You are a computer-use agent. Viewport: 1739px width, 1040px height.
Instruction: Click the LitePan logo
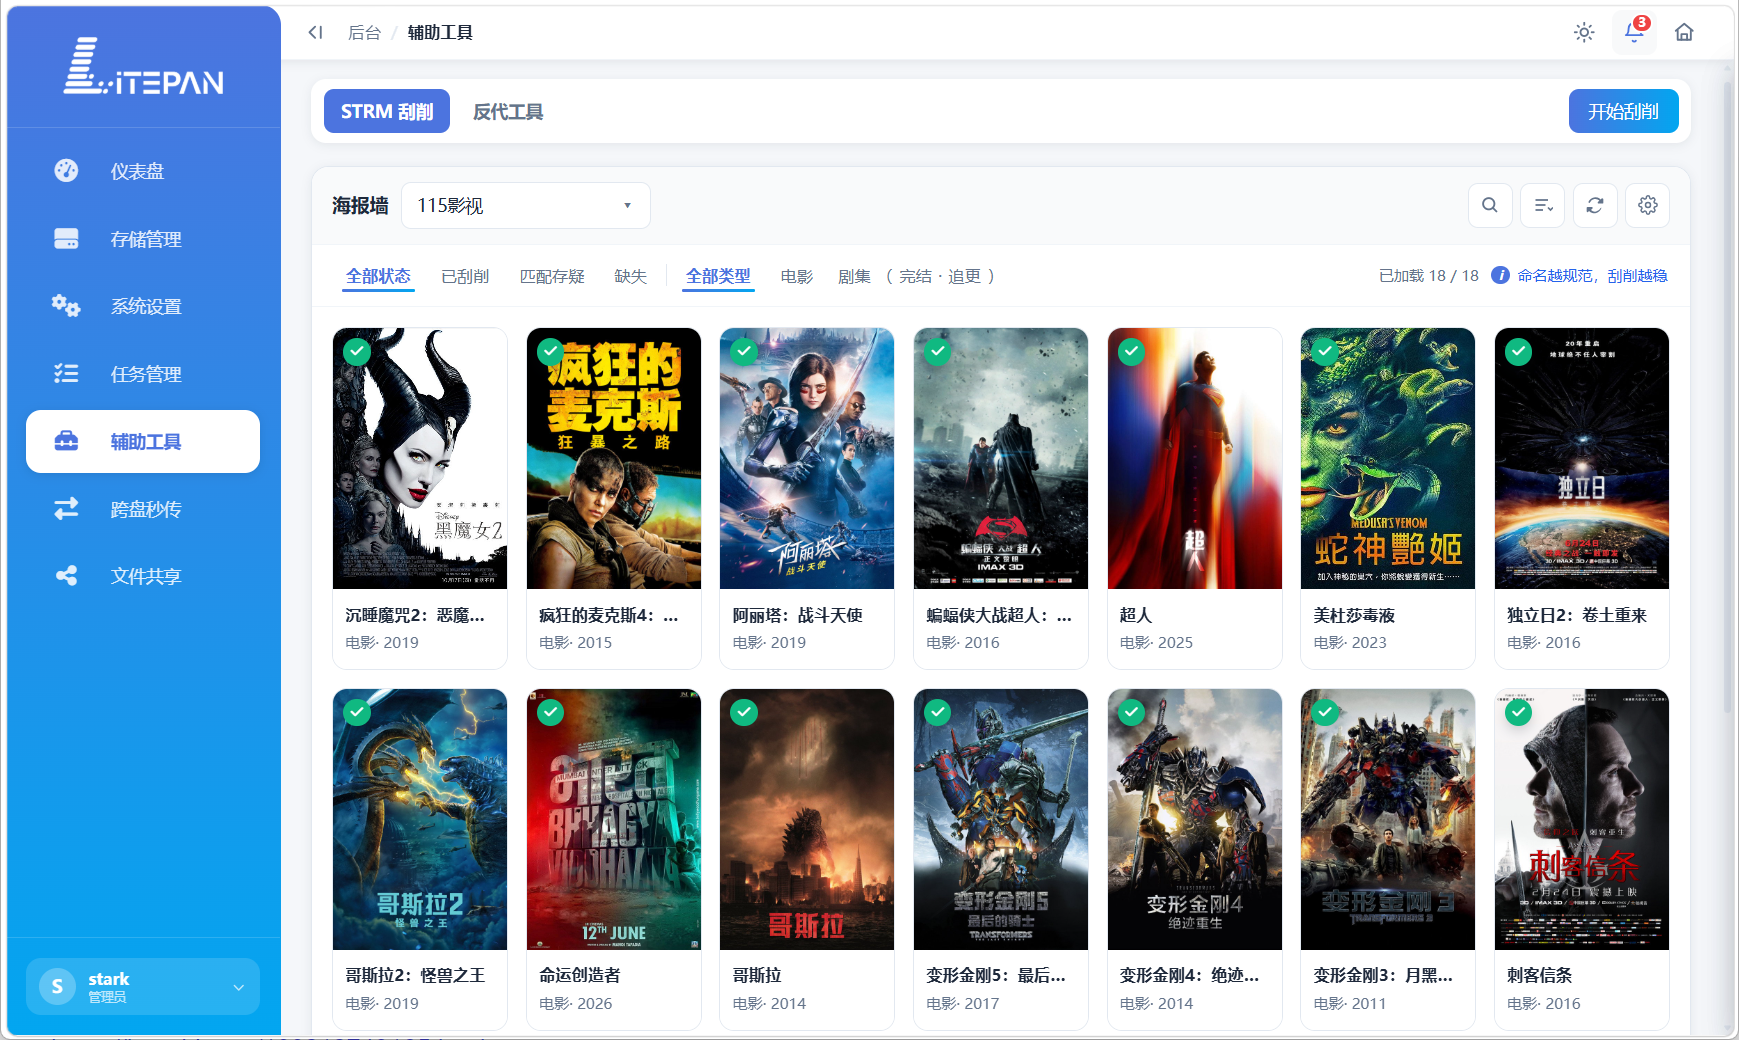point(144,67)
